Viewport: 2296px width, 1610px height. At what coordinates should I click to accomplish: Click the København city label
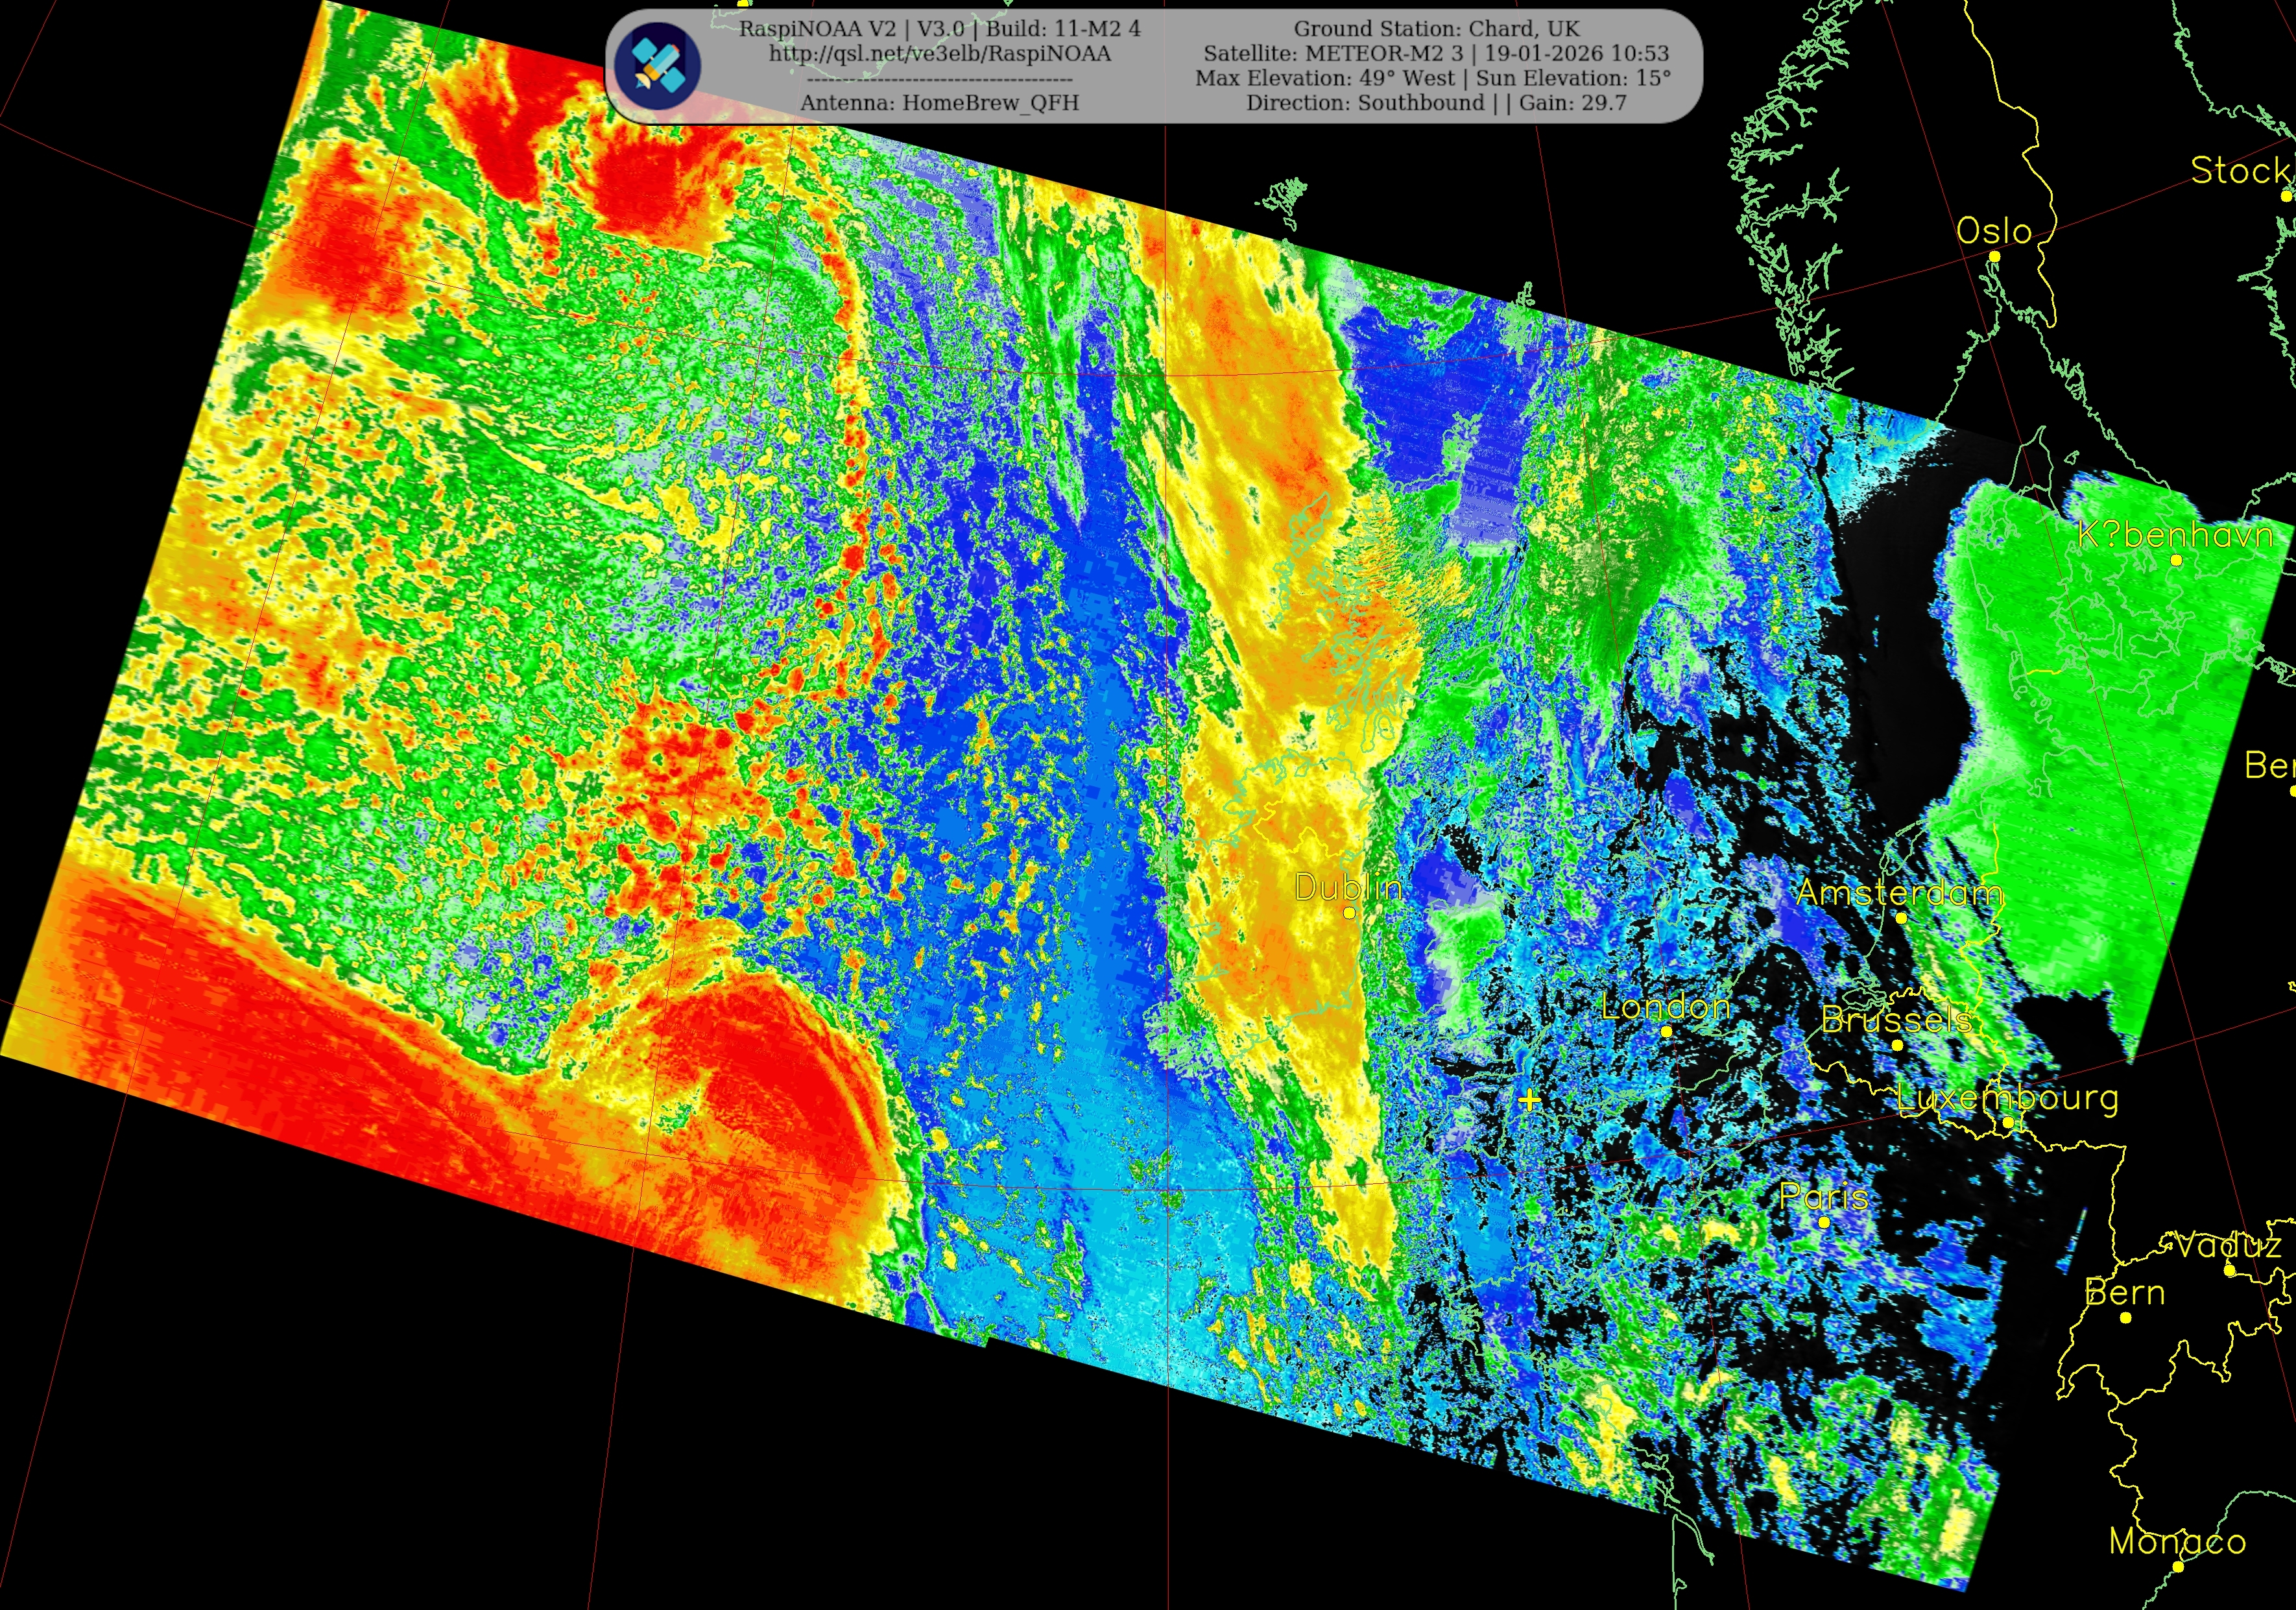click(2176, 535)
